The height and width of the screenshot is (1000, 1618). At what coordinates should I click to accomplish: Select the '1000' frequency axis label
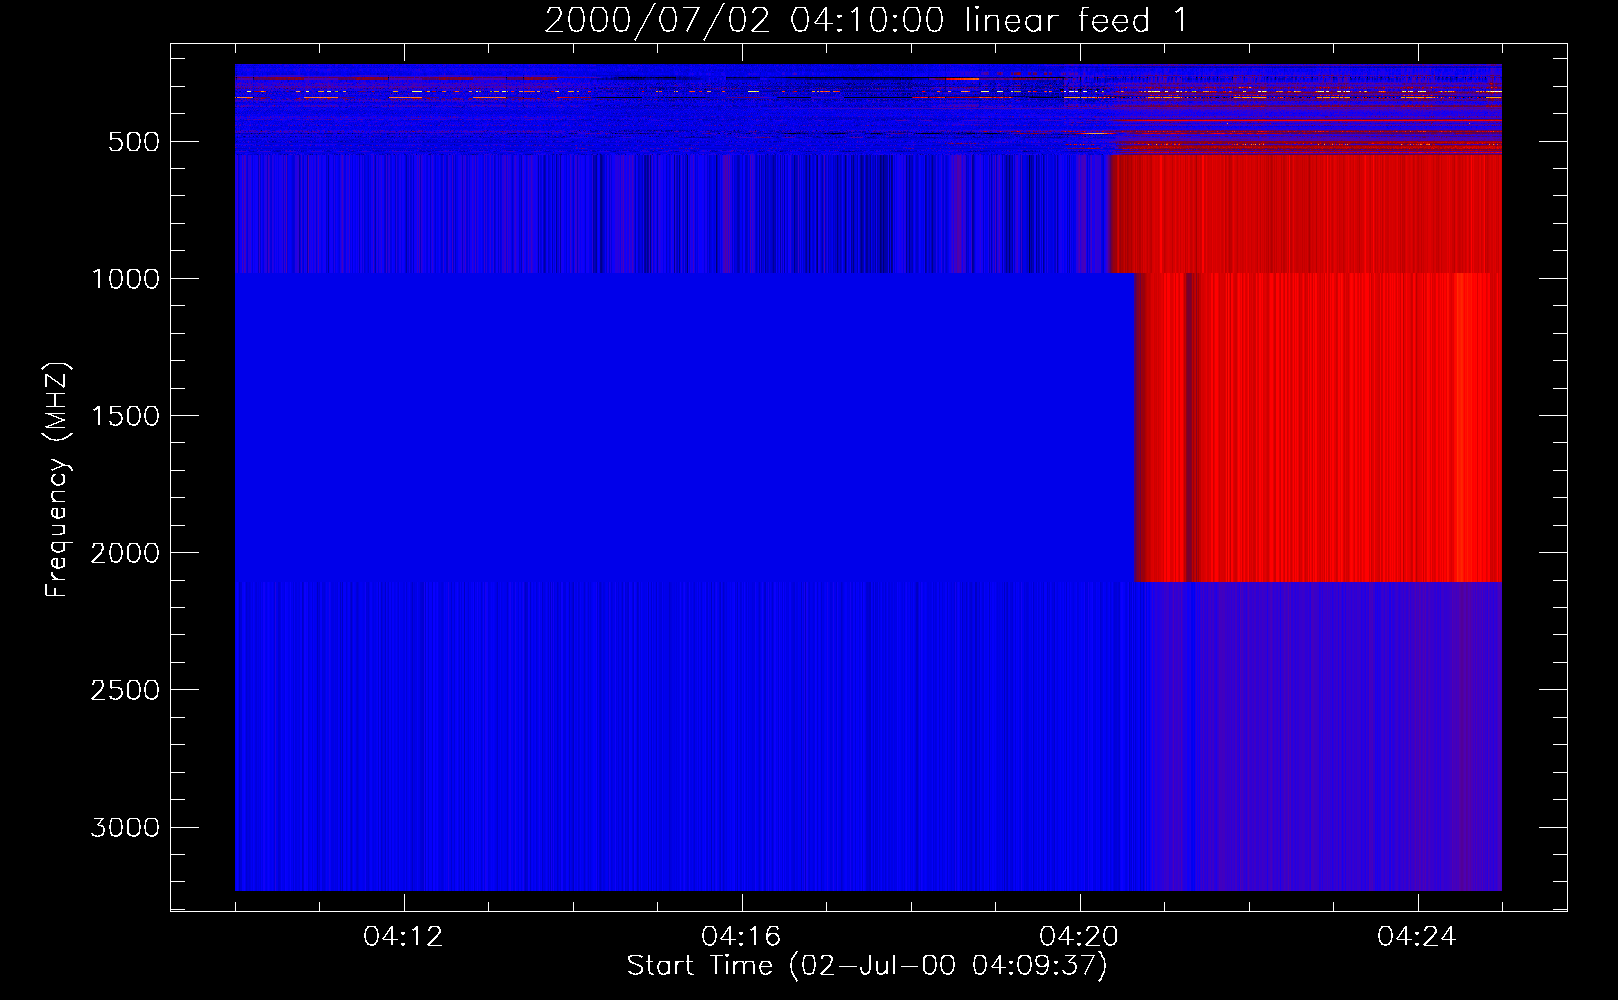tap(125, 279)
